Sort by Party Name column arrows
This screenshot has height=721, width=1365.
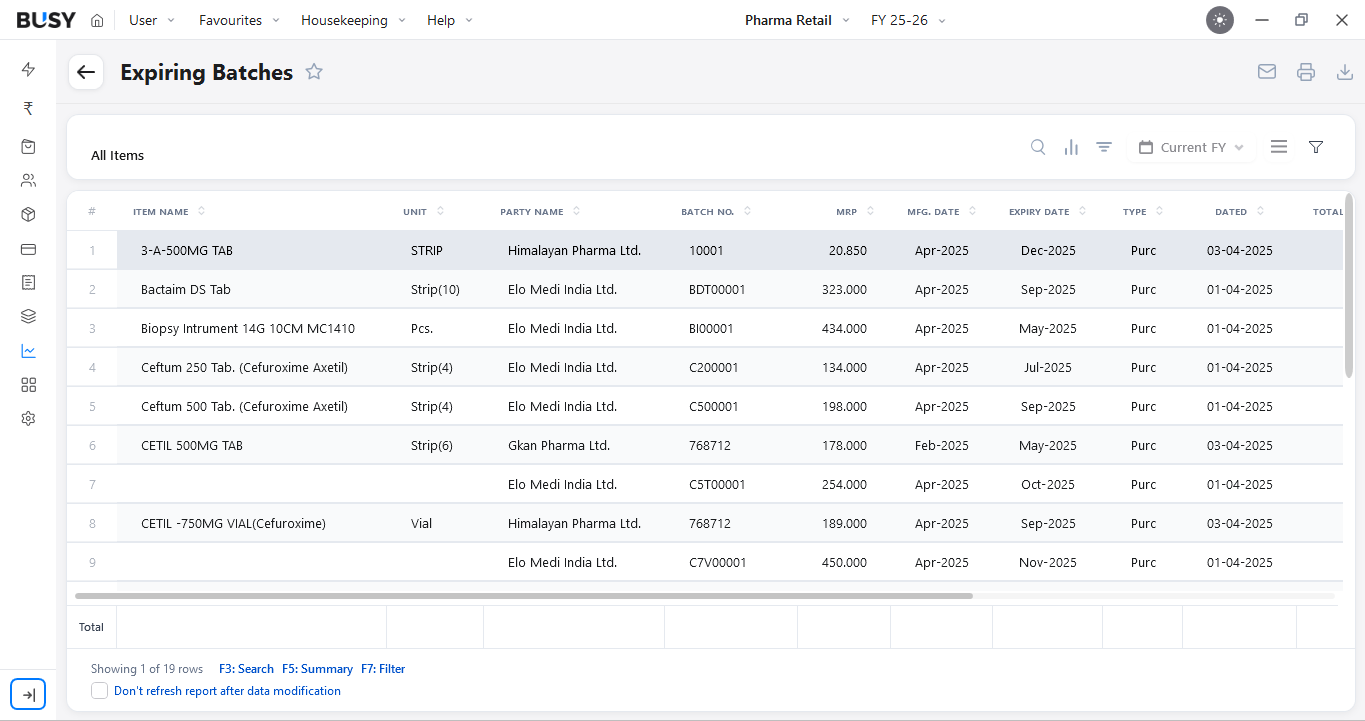click(577, 211)
